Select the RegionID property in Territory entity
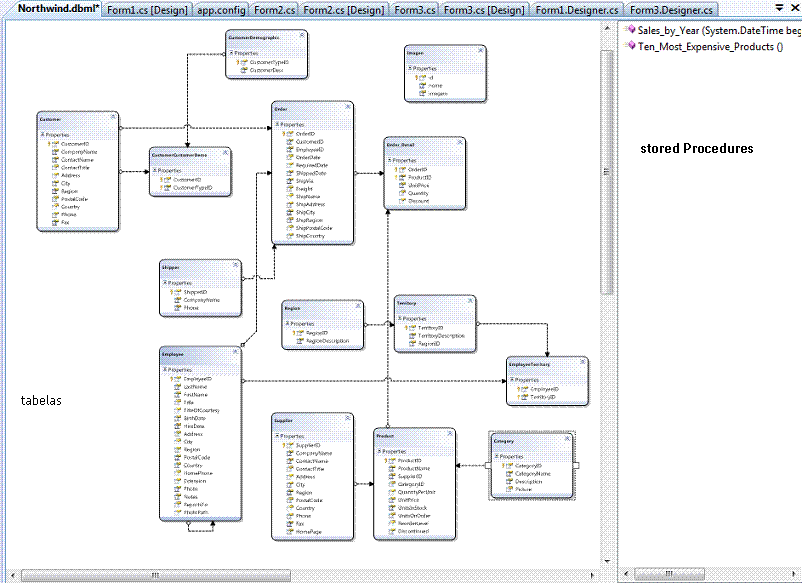 click(x=429, y=344)
